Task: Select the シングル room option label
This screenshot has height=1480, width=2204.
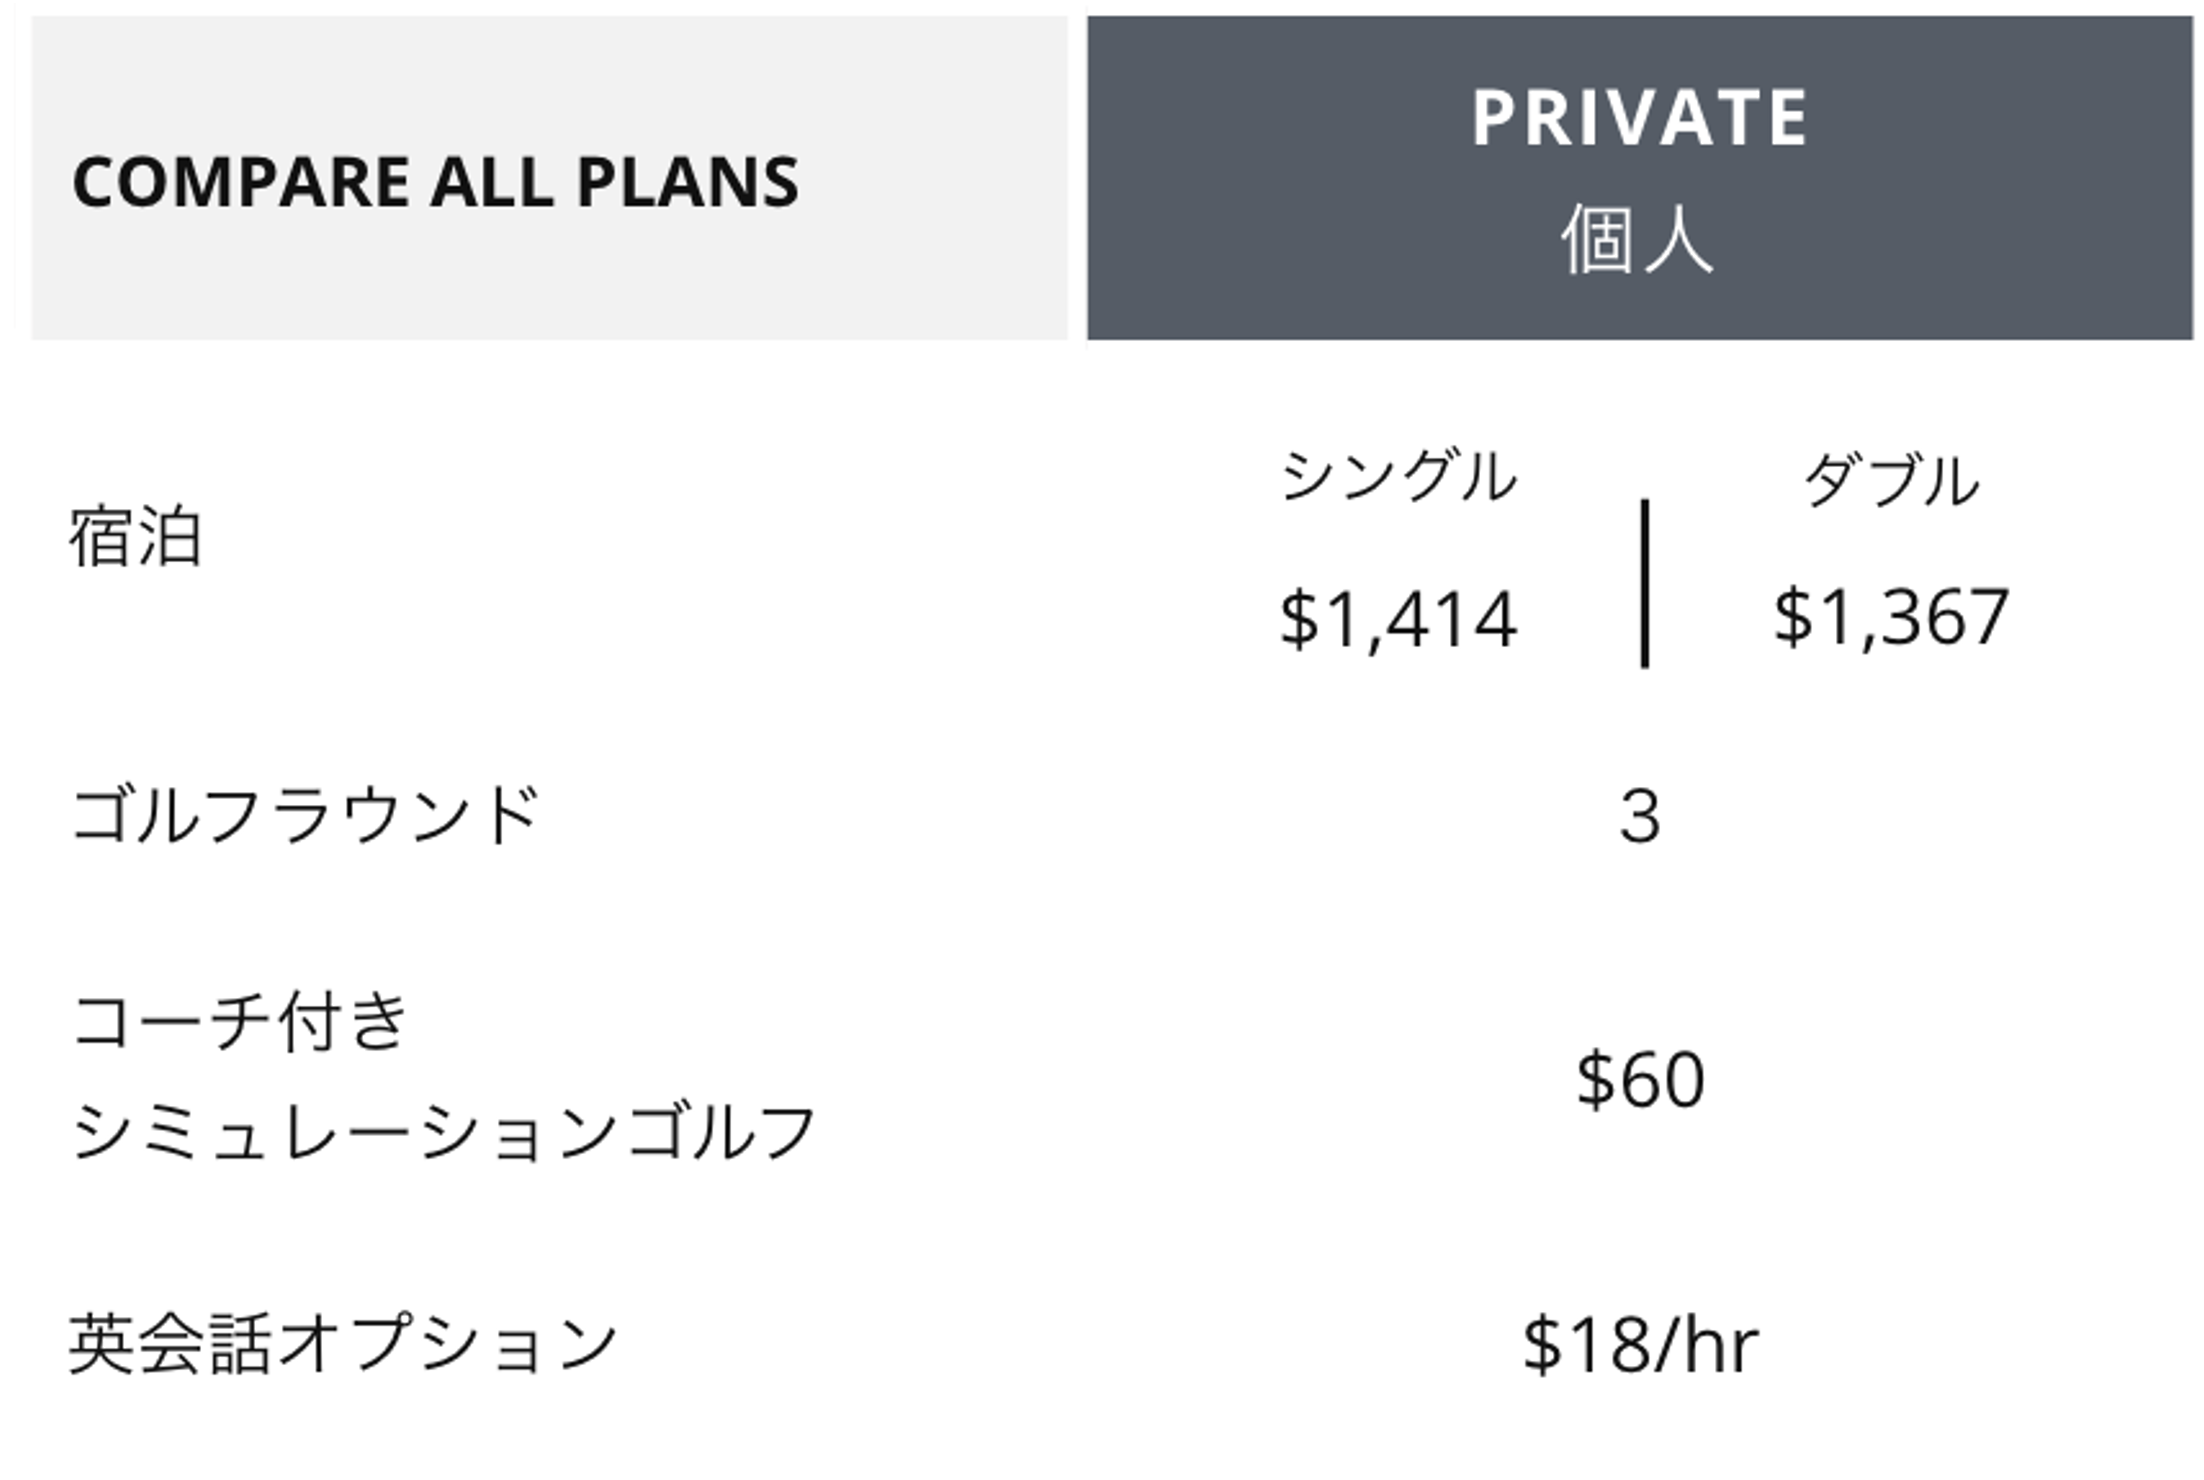Action: (1400, 476)
